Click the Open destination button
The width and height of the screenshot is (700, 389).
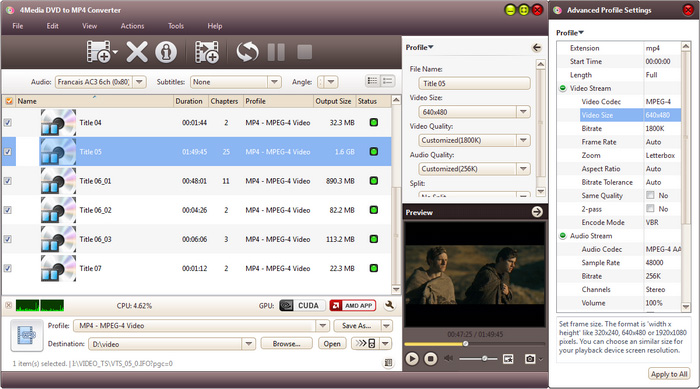pos(332,344)
